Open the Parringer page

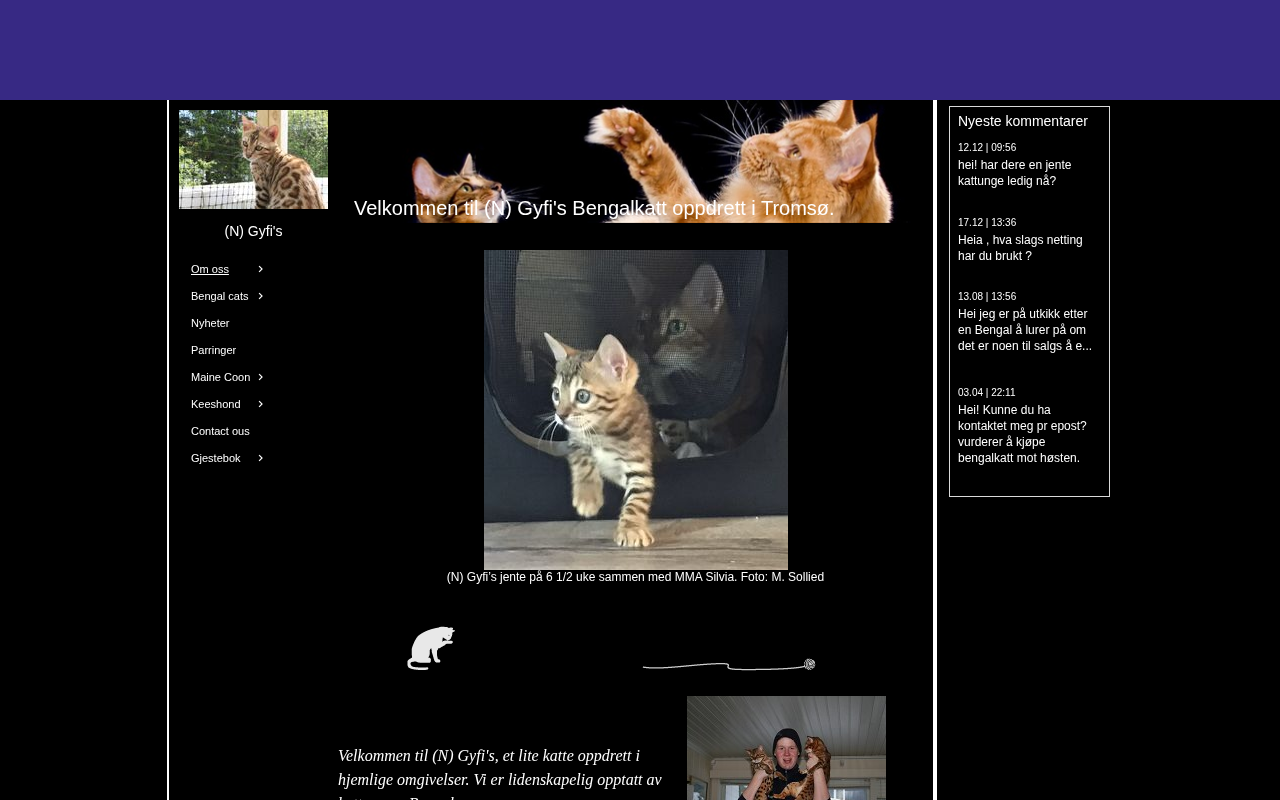[x=214, y=350]
